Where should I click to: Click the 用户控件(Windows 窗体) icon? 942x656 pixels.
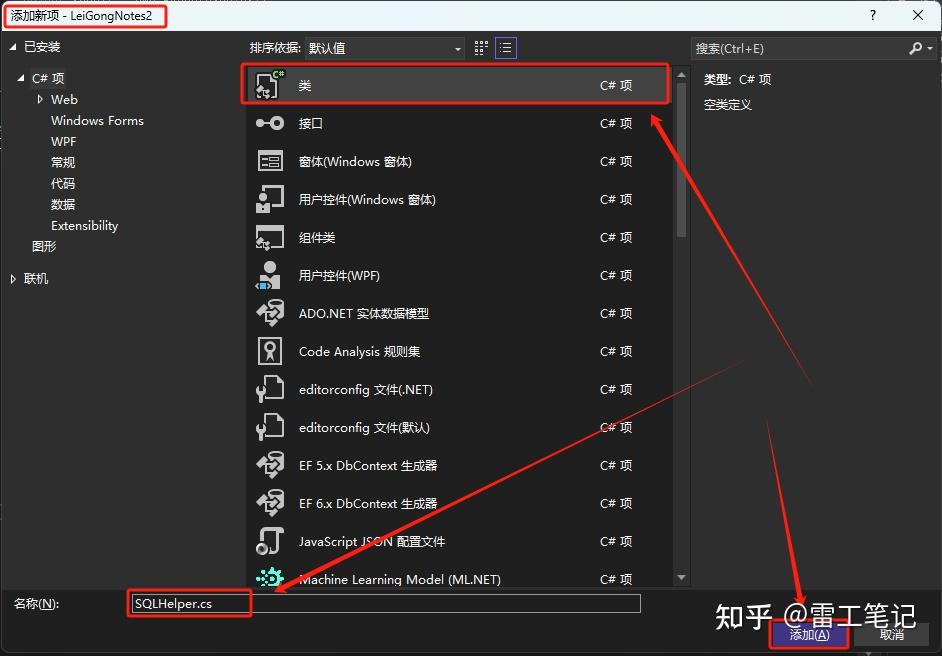(270, 199)
